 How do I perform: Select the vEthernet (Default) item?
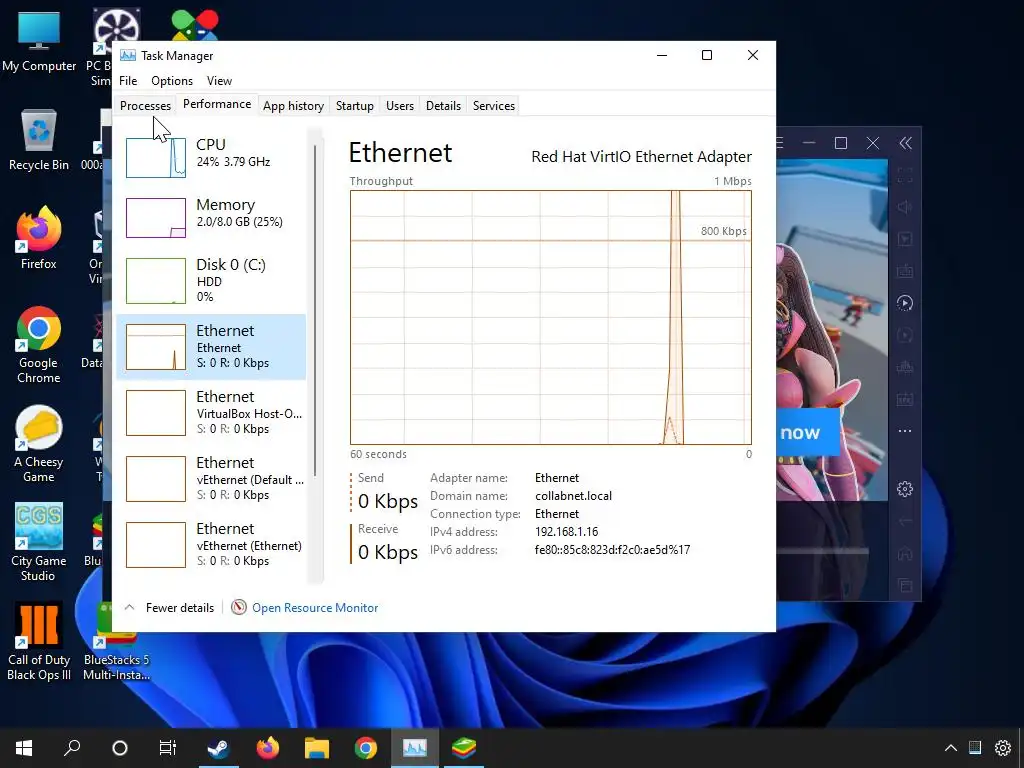click(x=211, y=479)
